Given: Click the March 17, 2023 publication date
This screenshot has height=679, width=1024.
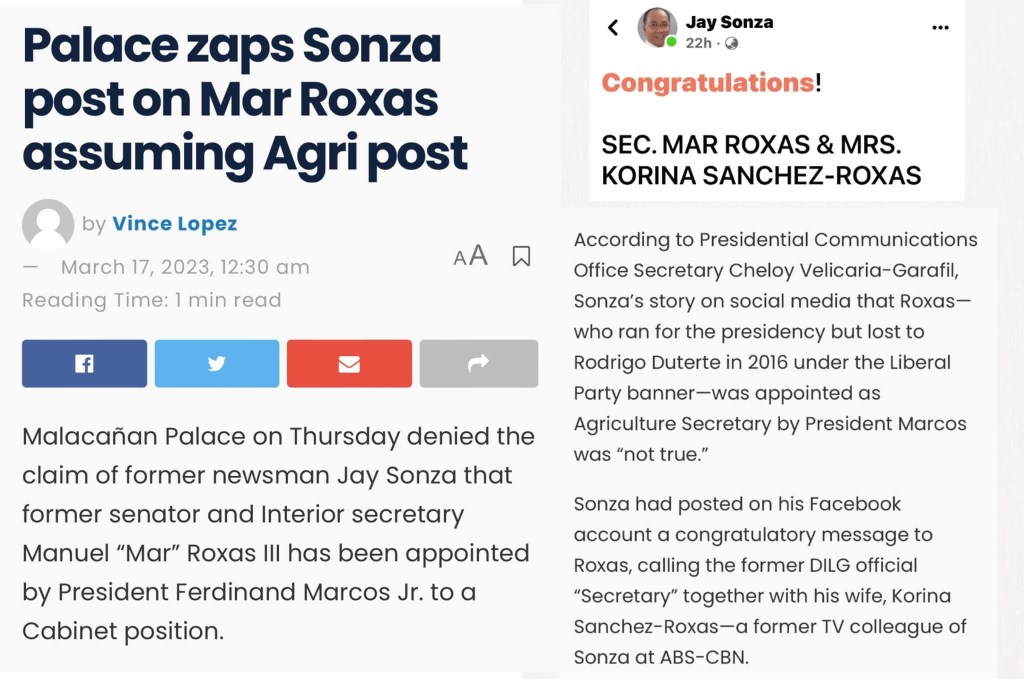Looking at the screenshot, I should pos(185,267).
